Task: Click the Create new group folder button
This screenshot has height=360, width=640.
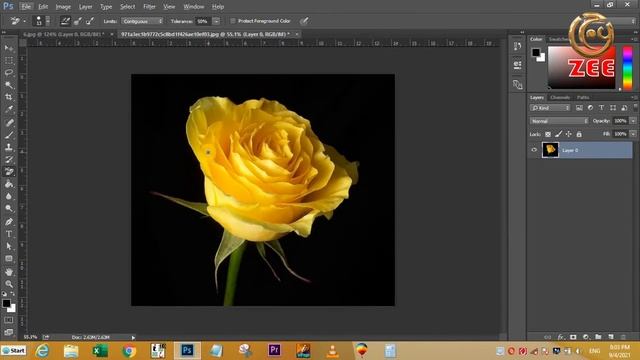Action: point(598,337)
